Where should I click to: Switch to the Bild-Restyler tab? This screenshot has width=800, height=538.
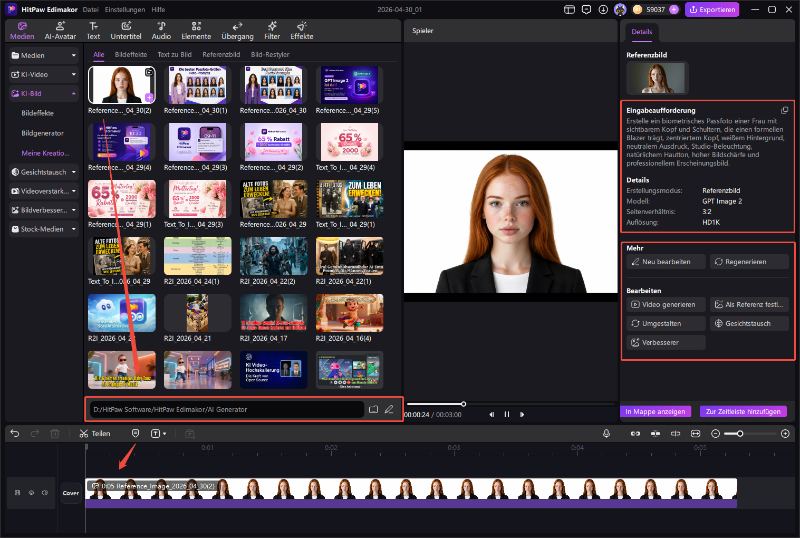click(270, 54)
